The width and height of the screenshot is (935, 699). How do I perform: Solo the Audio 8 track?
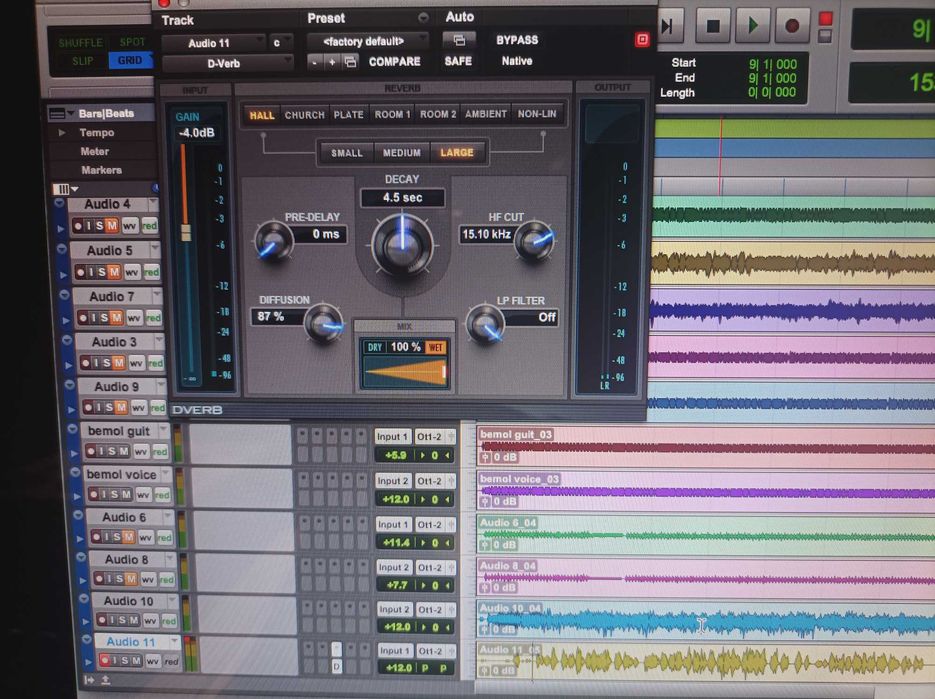(x=119, y=579)
